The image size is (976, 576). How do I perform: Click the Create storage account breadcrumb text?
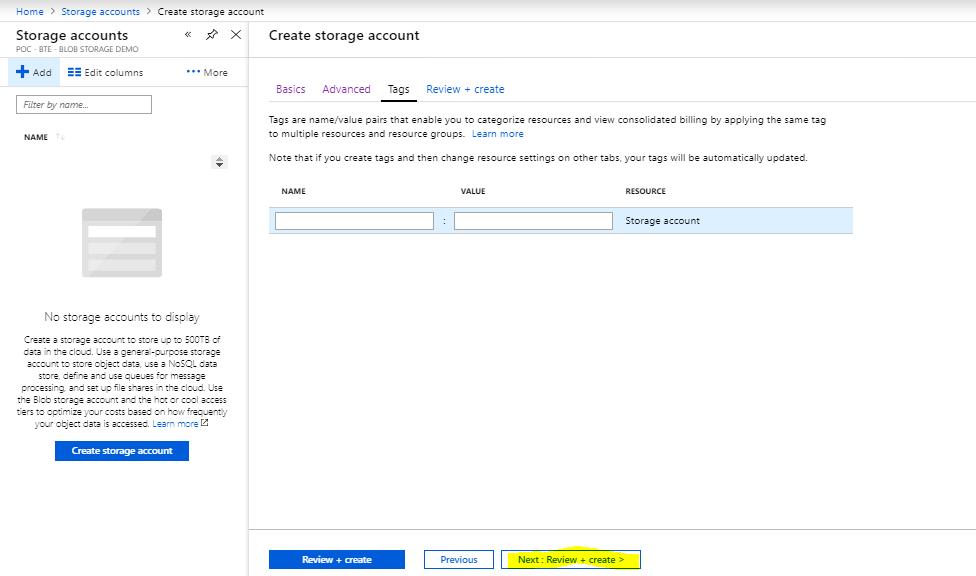(x=210, y=11)
